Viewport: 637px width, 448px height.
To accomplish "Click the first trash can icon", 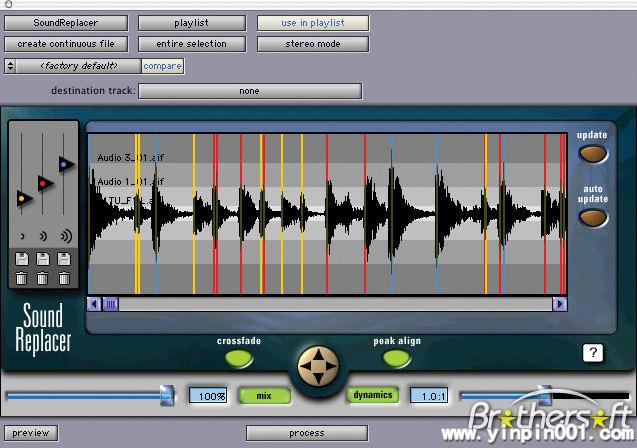I will 24,277.
